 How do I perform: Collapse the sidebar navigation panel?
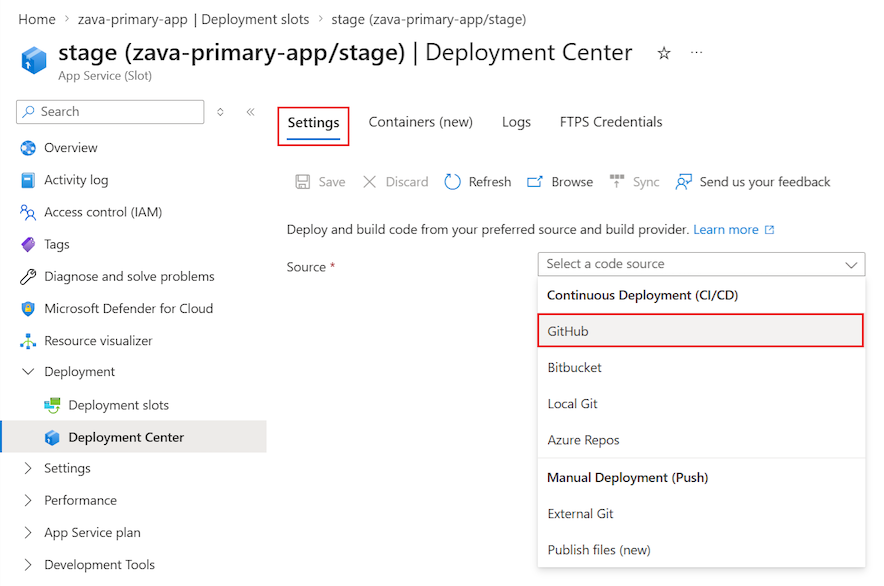click(x=251, y=112)
